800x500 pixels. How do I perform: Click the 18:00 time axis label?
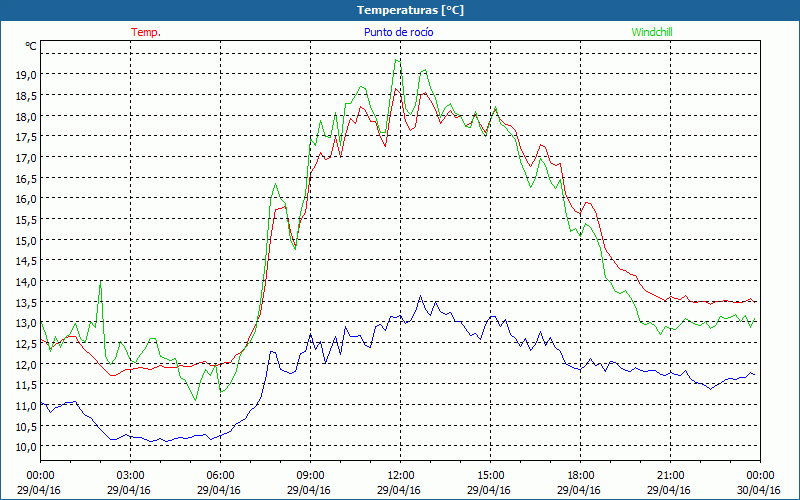pyautogui.click(x=581, y=476)
